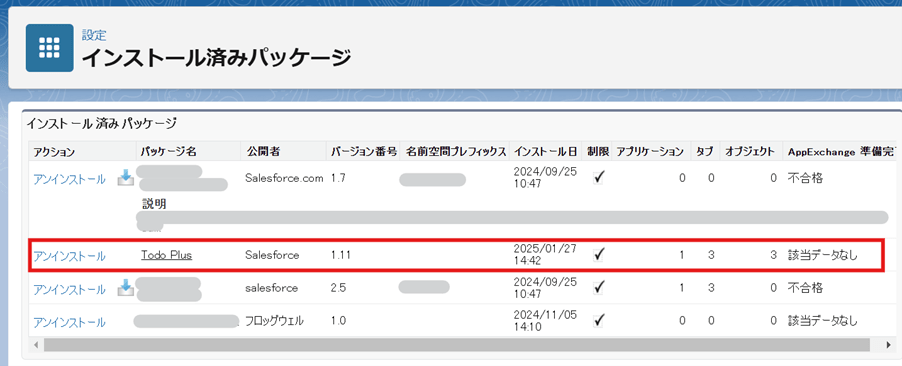Click install date 2025/01/27 14:42

click(x=545, y=254)
